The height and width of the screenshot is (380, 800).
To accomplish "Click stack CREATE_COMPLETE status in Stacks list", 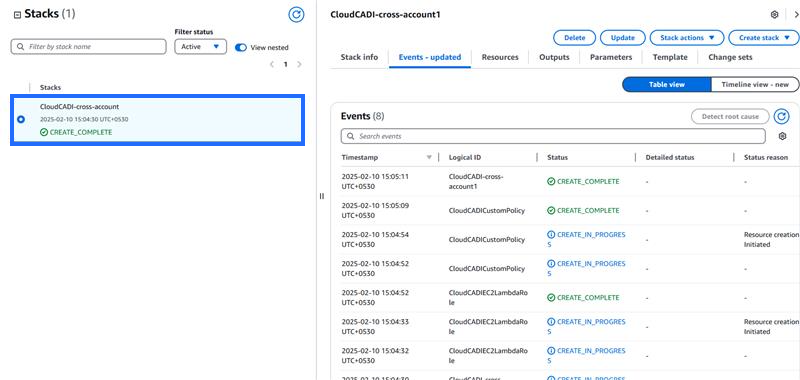I will pyautogui.click(x=76, y=132).
